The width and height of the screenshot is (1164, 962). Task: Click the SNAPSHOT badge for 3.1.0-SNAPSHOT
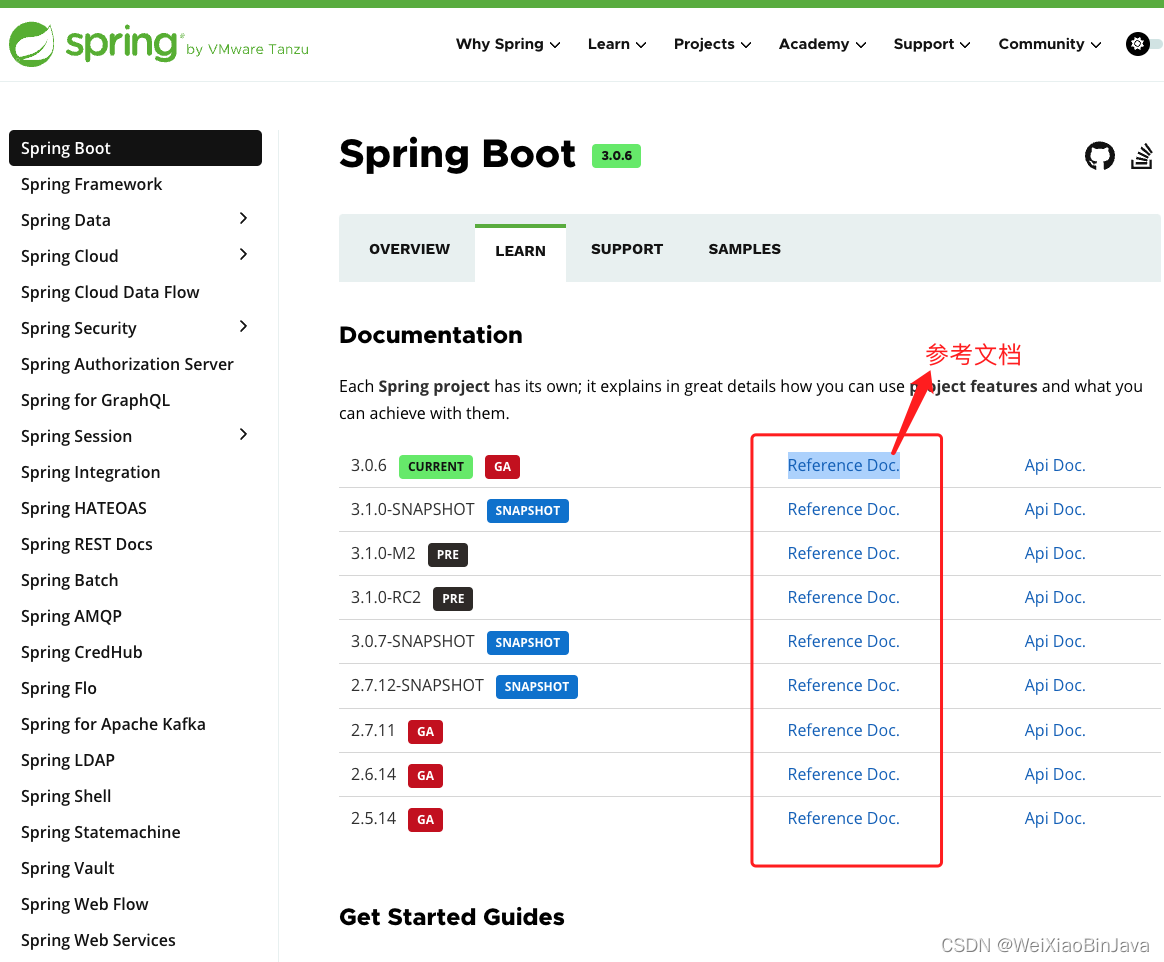(x=528, y=511)
